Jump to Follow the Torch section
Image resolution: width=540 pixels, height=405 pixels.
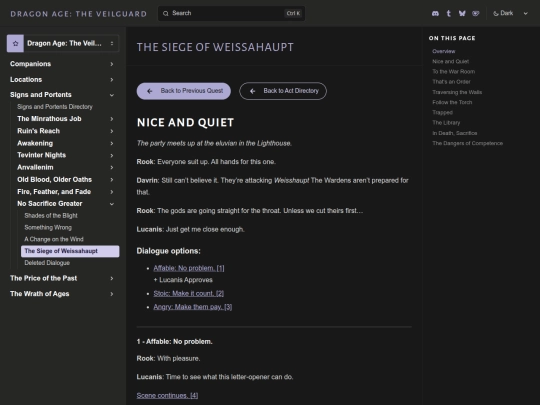click(452, 102)
